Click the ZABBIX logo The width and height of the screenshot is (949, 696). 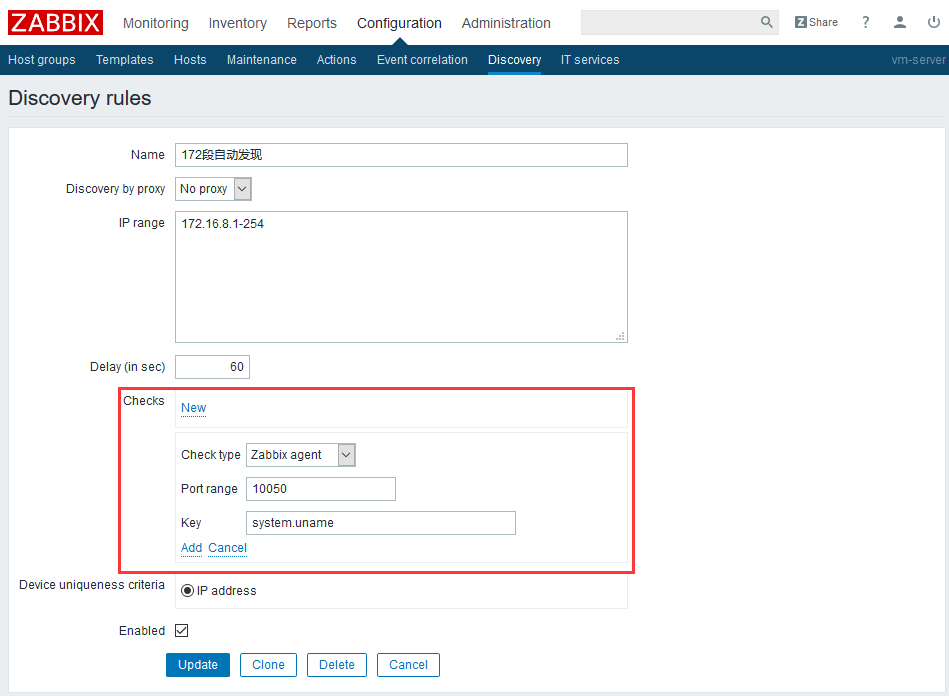click(x=55, y=22)
